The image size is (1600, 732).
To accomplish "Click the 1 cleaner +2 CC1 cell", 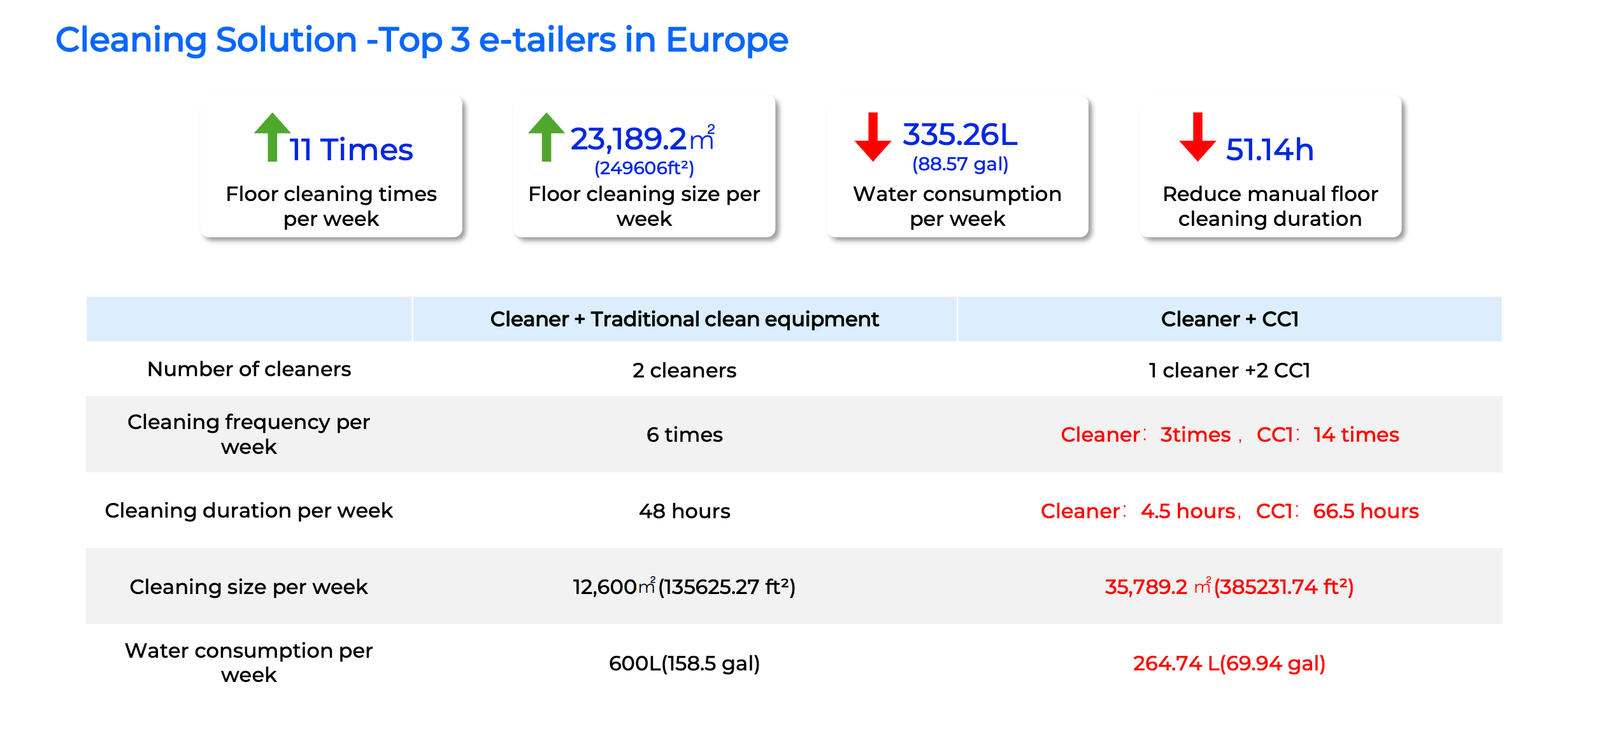I will pyautogui.click(x=1229, y=370).
